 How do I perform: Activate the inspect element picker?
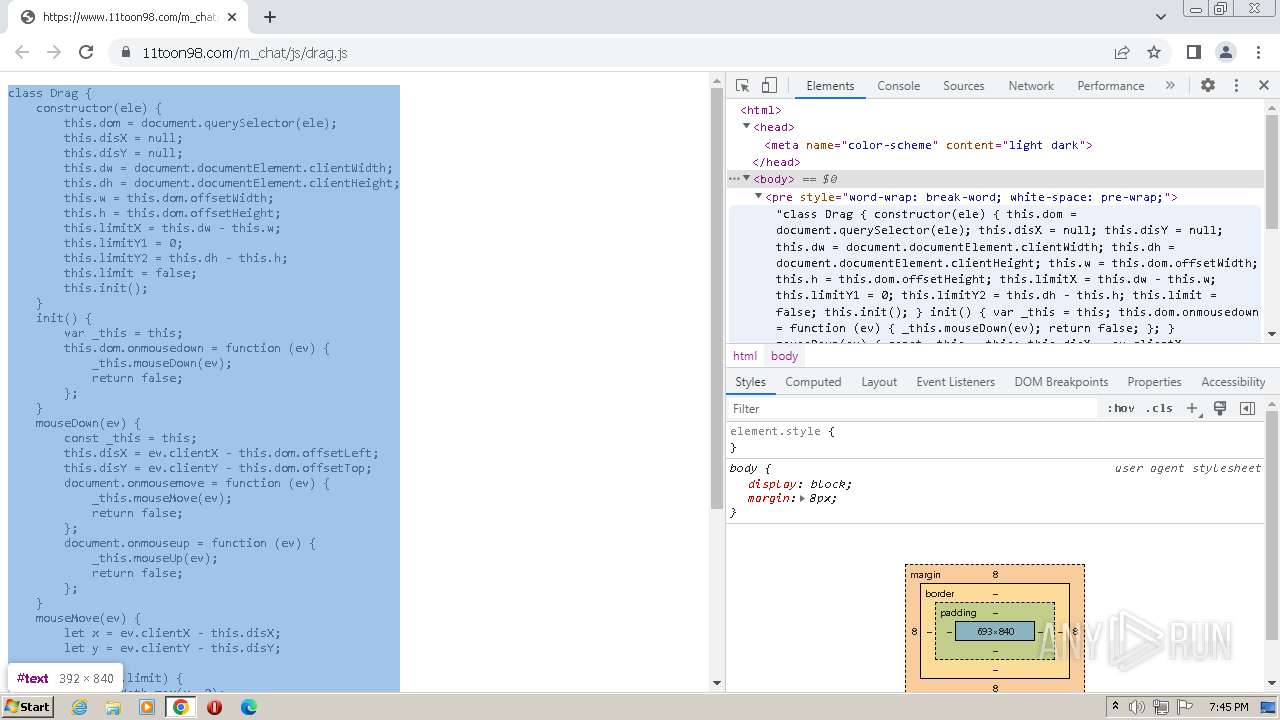[x=742, y=86]
